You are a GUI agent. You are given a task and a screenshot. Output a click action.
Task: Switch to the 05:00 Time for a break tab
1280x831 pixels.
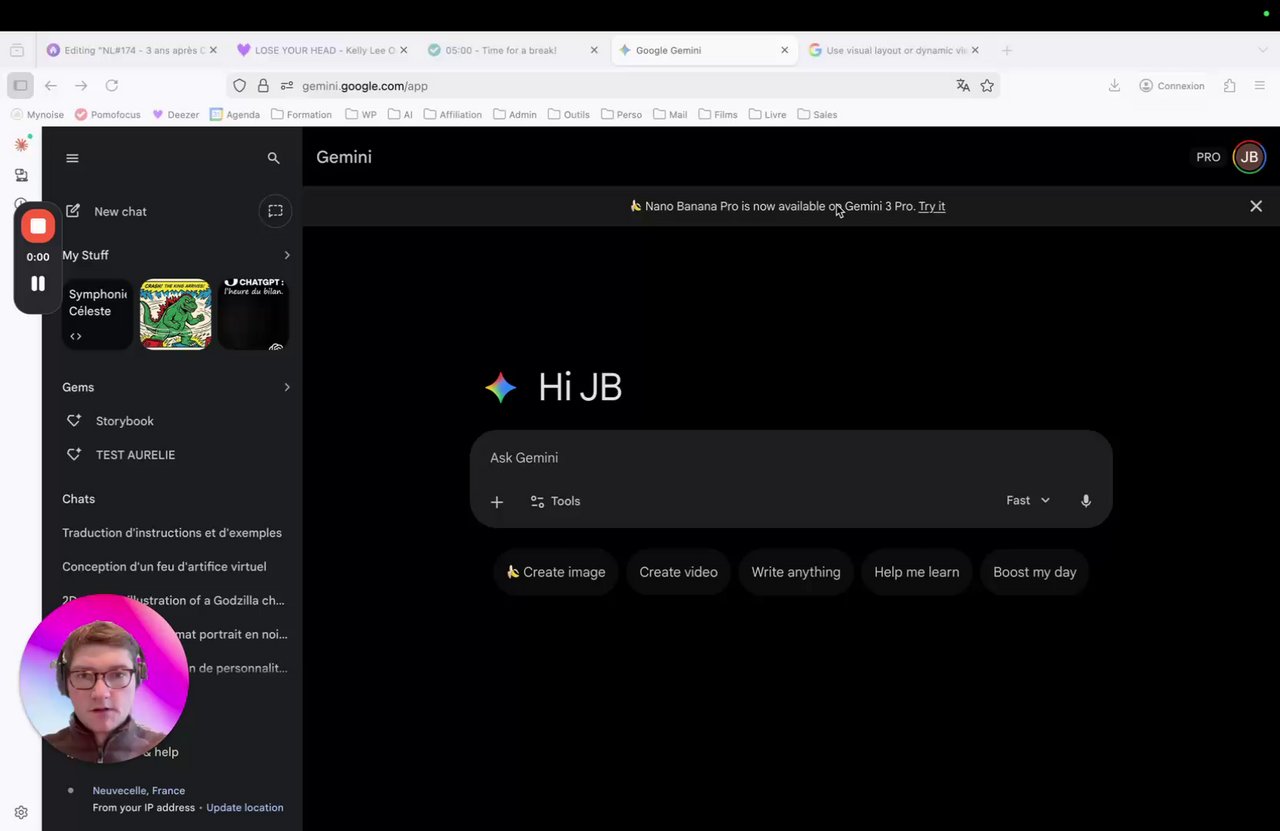click(x=512, y=50)
